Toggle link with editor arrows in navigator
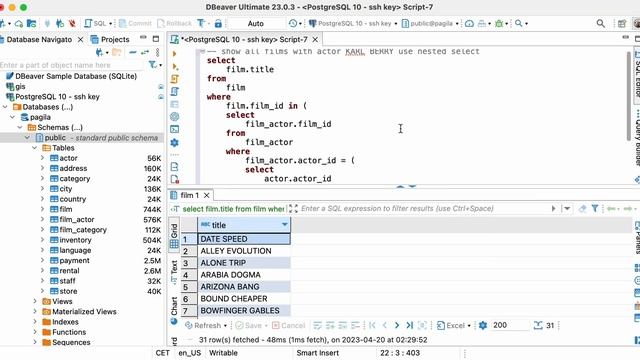This screenshot has width=640, height=360. point(145,52)
